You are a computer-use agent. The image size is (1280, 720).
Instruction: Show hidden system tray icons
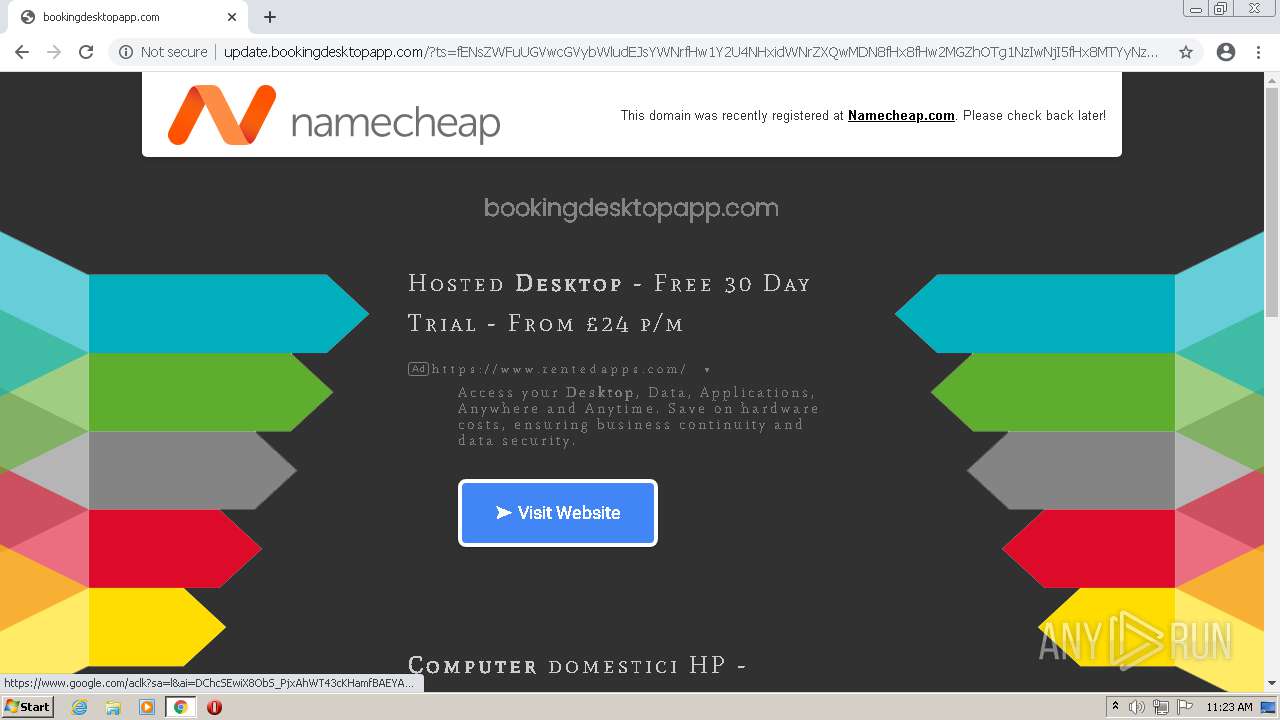click(1115, 707)
